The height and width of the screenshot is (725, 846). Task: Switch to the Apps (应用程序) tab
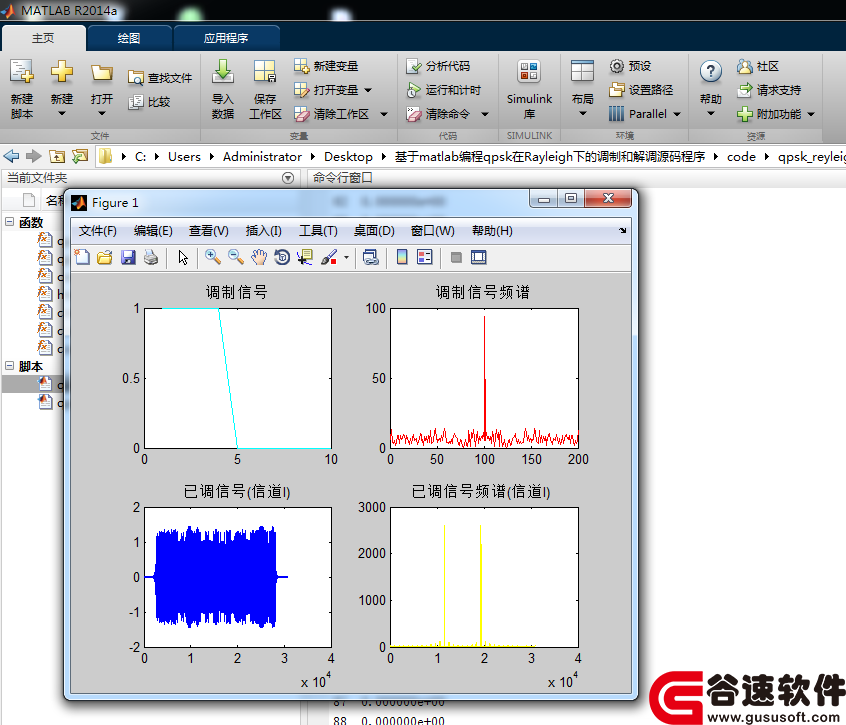[x=226, y=38]
